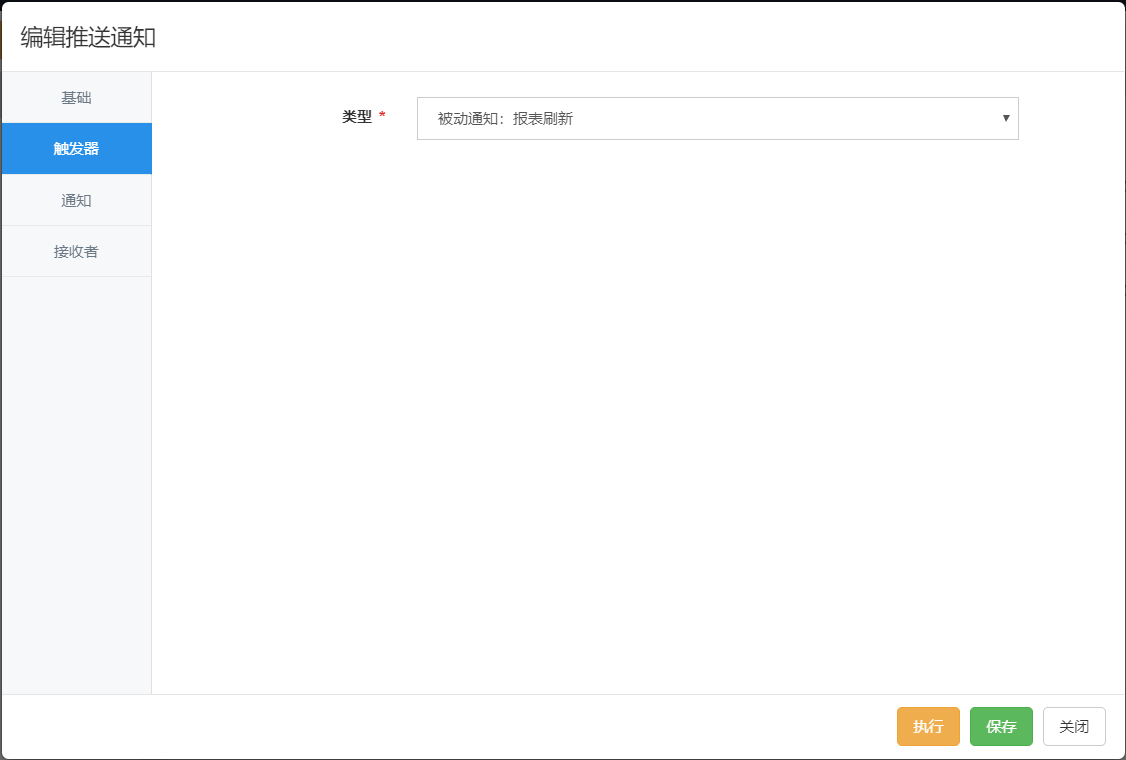1126x760 pixels.
Task: Click blank header space right of title
Action: point(640,38)
